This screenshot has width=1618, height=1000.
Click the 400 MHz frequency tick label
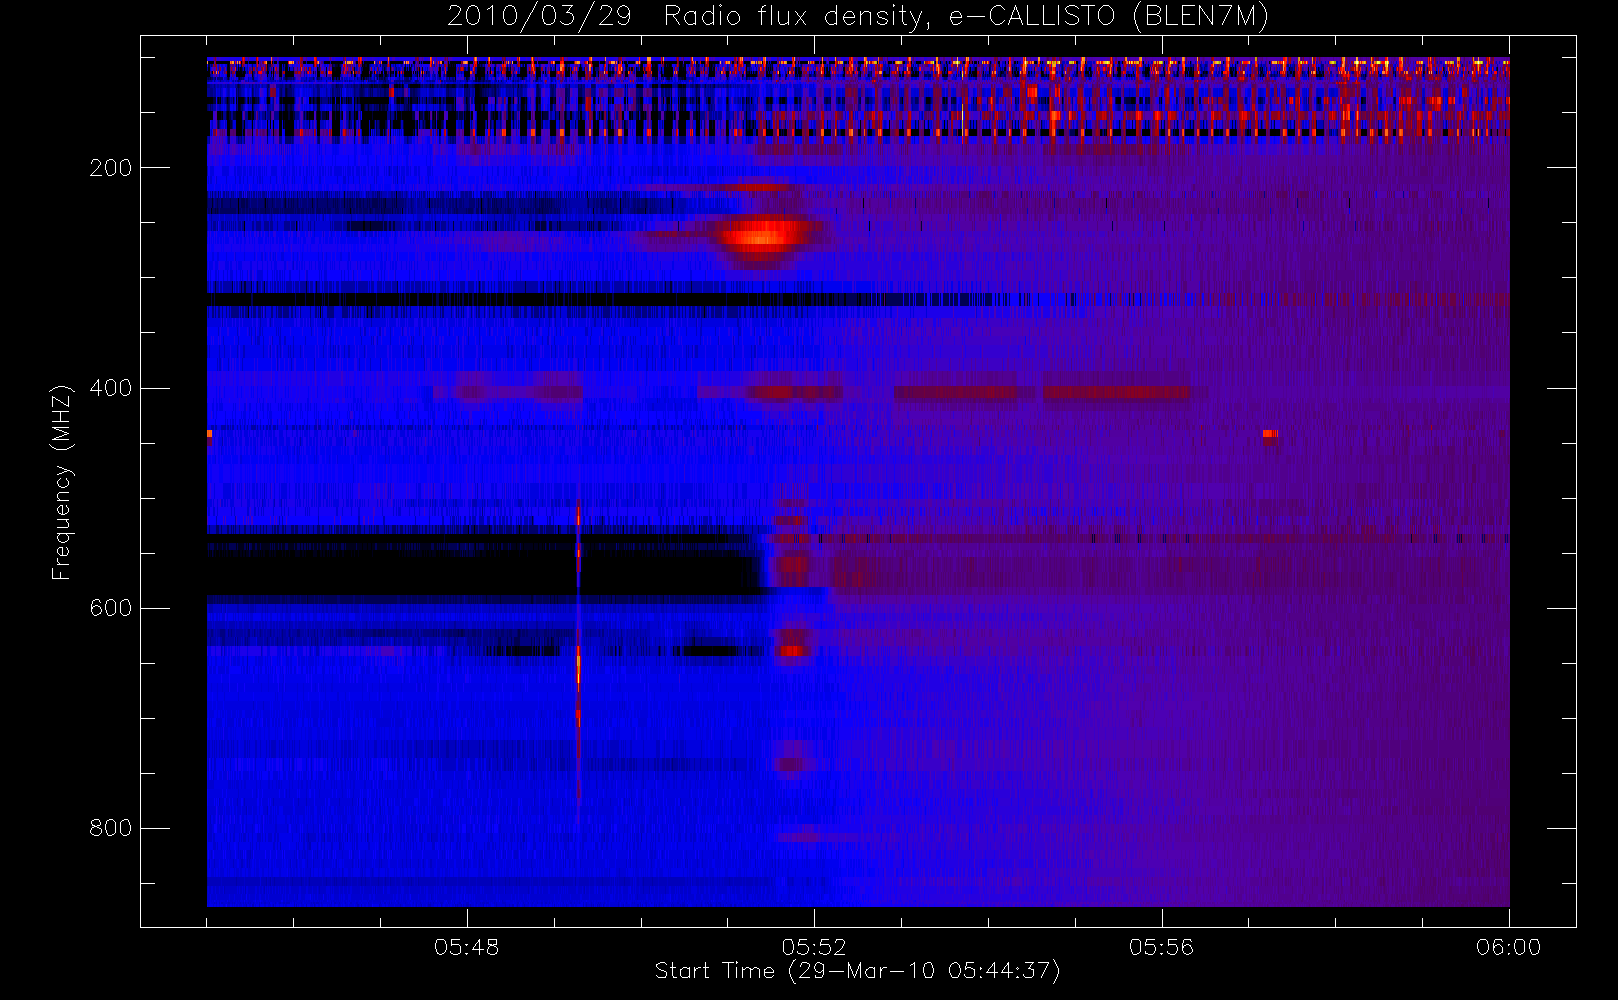point(111,388)
